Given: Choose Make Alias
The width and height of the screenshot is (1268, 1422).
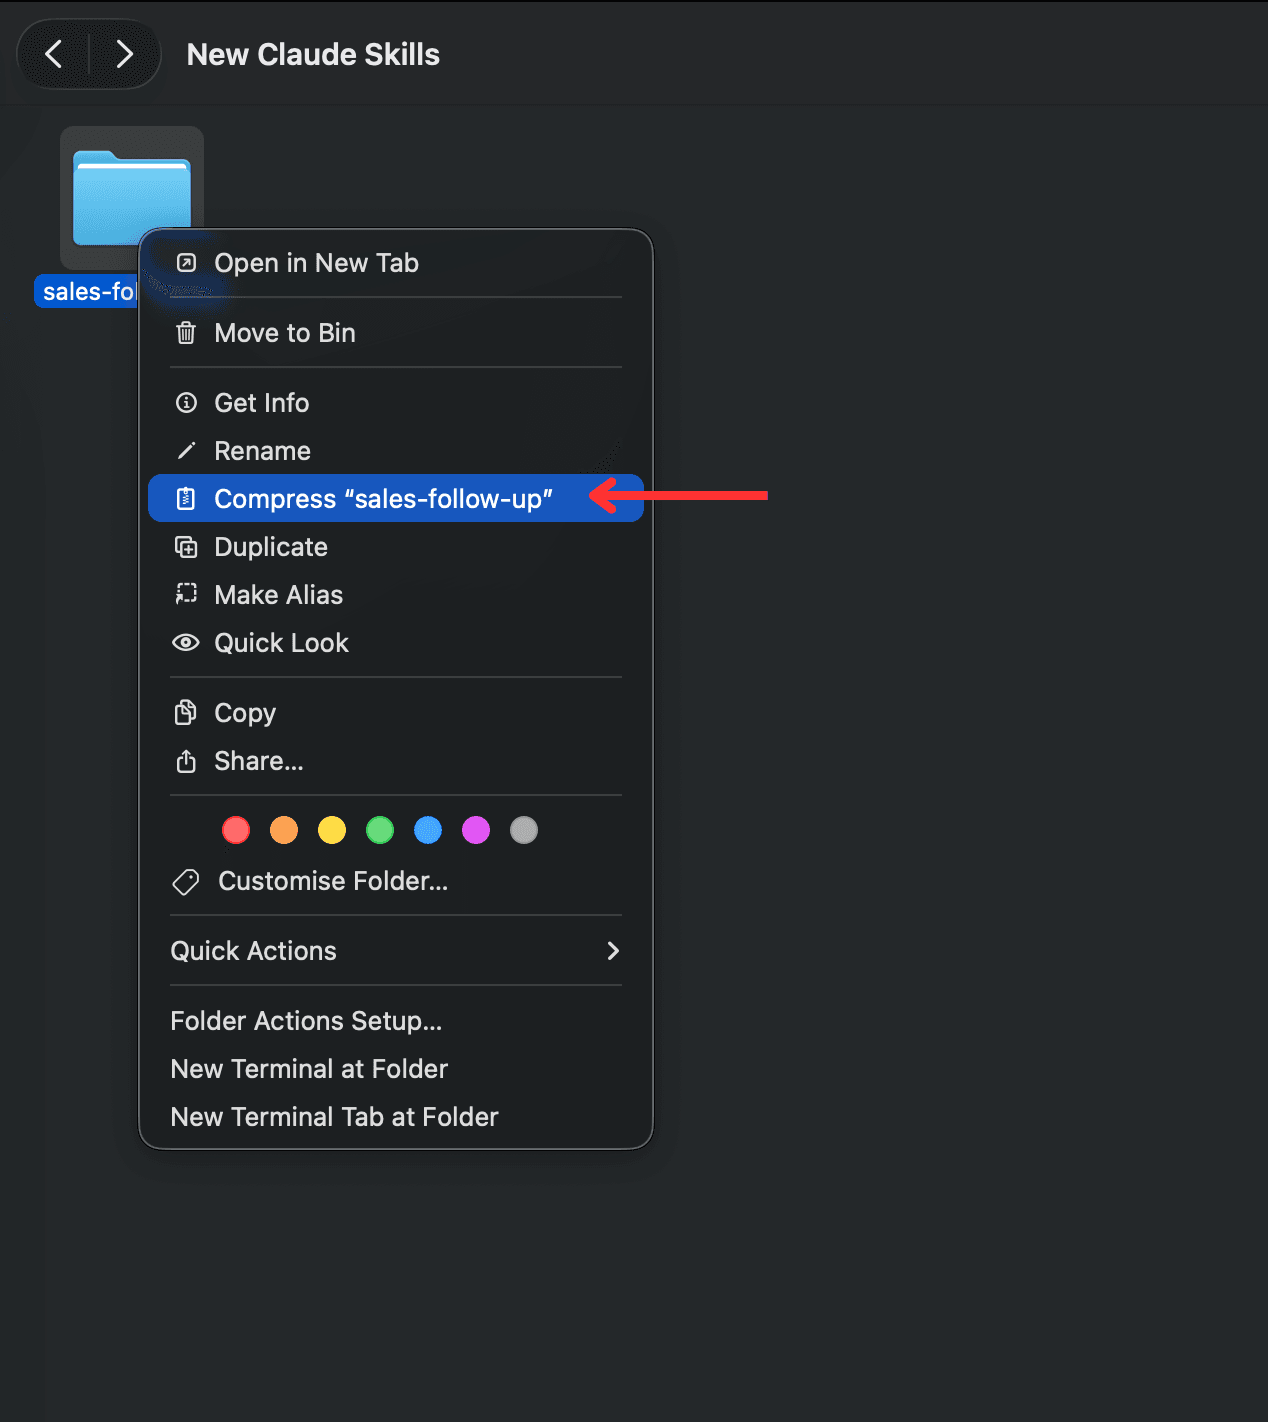Looking at the screenshot, I should coord(395,595).
